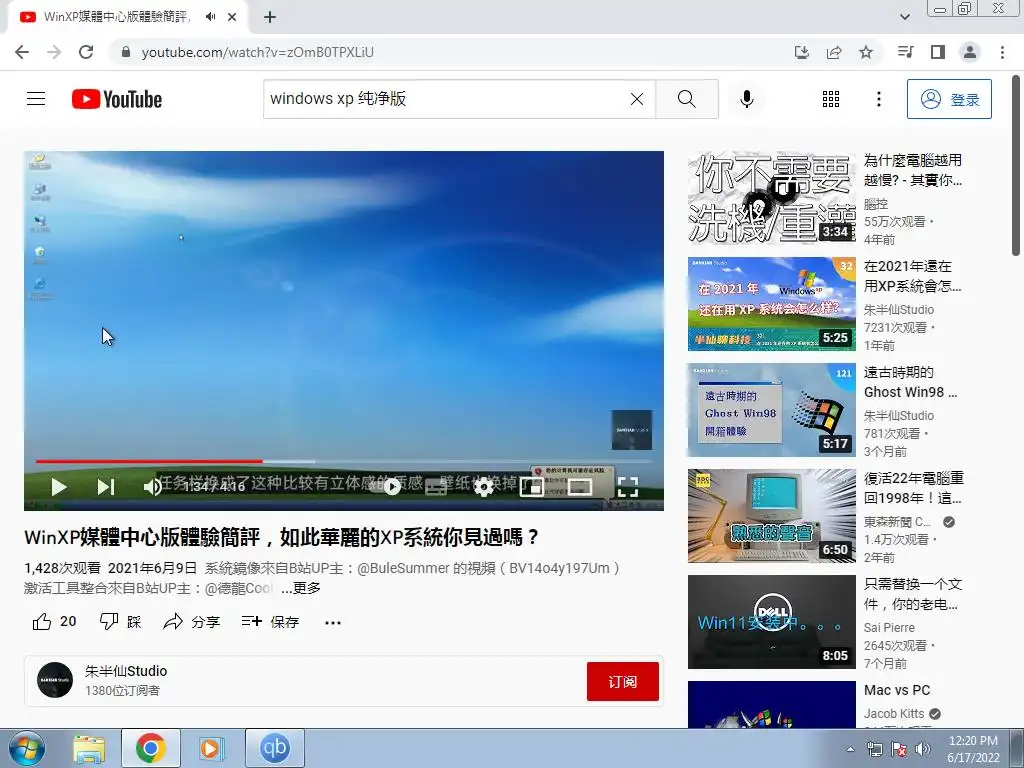The image size is (1024, 768).
Task: Open Win11 Dell video thumbnail
Action: 771,622
